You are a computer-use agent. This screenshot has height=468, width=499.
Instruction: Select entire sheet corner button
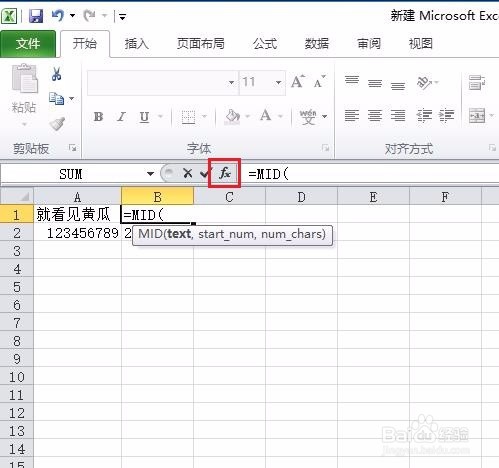[17, 196]
